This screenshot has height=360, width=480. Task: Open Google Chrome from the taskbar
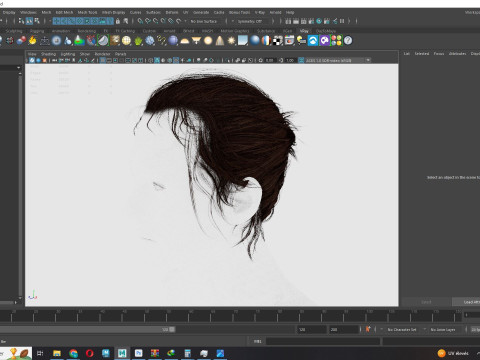[73, 353]
